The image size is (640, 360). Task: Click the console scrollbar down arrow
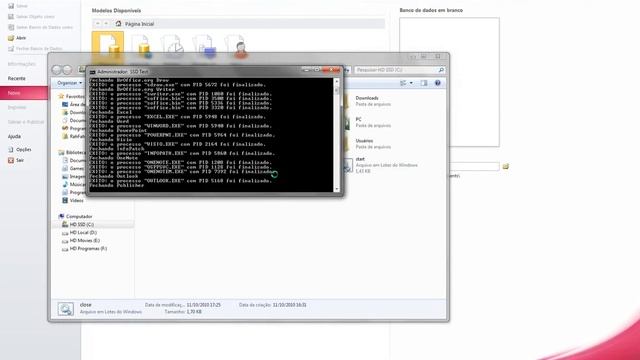pos(337,189)
